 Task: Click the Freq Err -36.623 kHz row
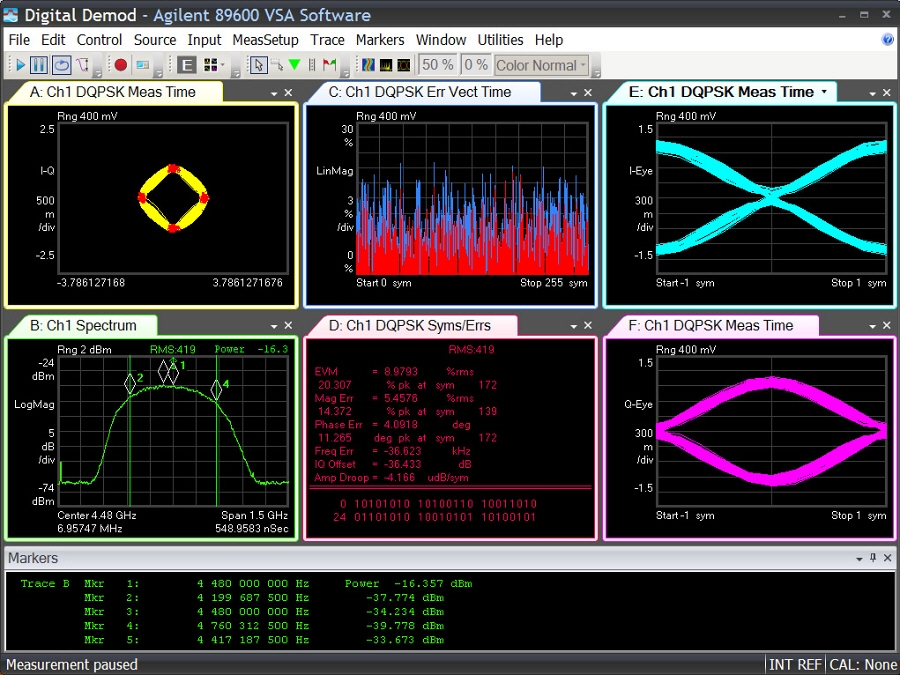click(393, 451)
